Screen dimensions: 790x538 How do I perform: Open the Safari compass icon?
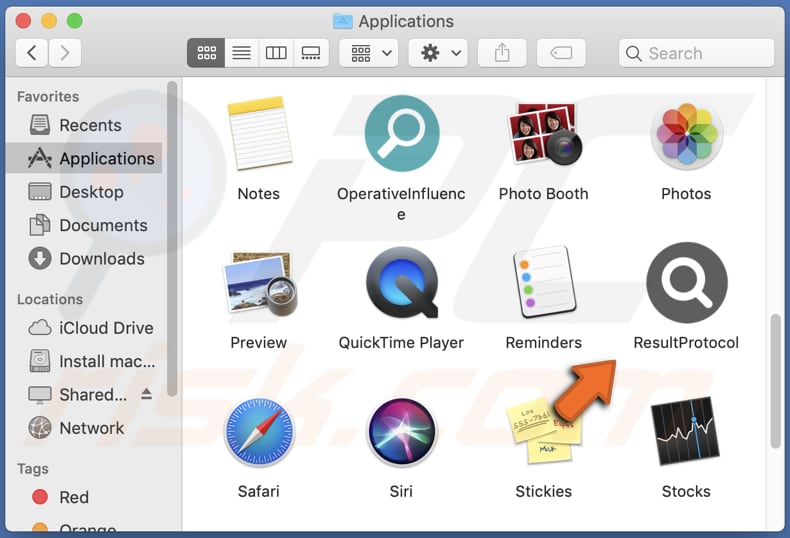pos(259,432)
